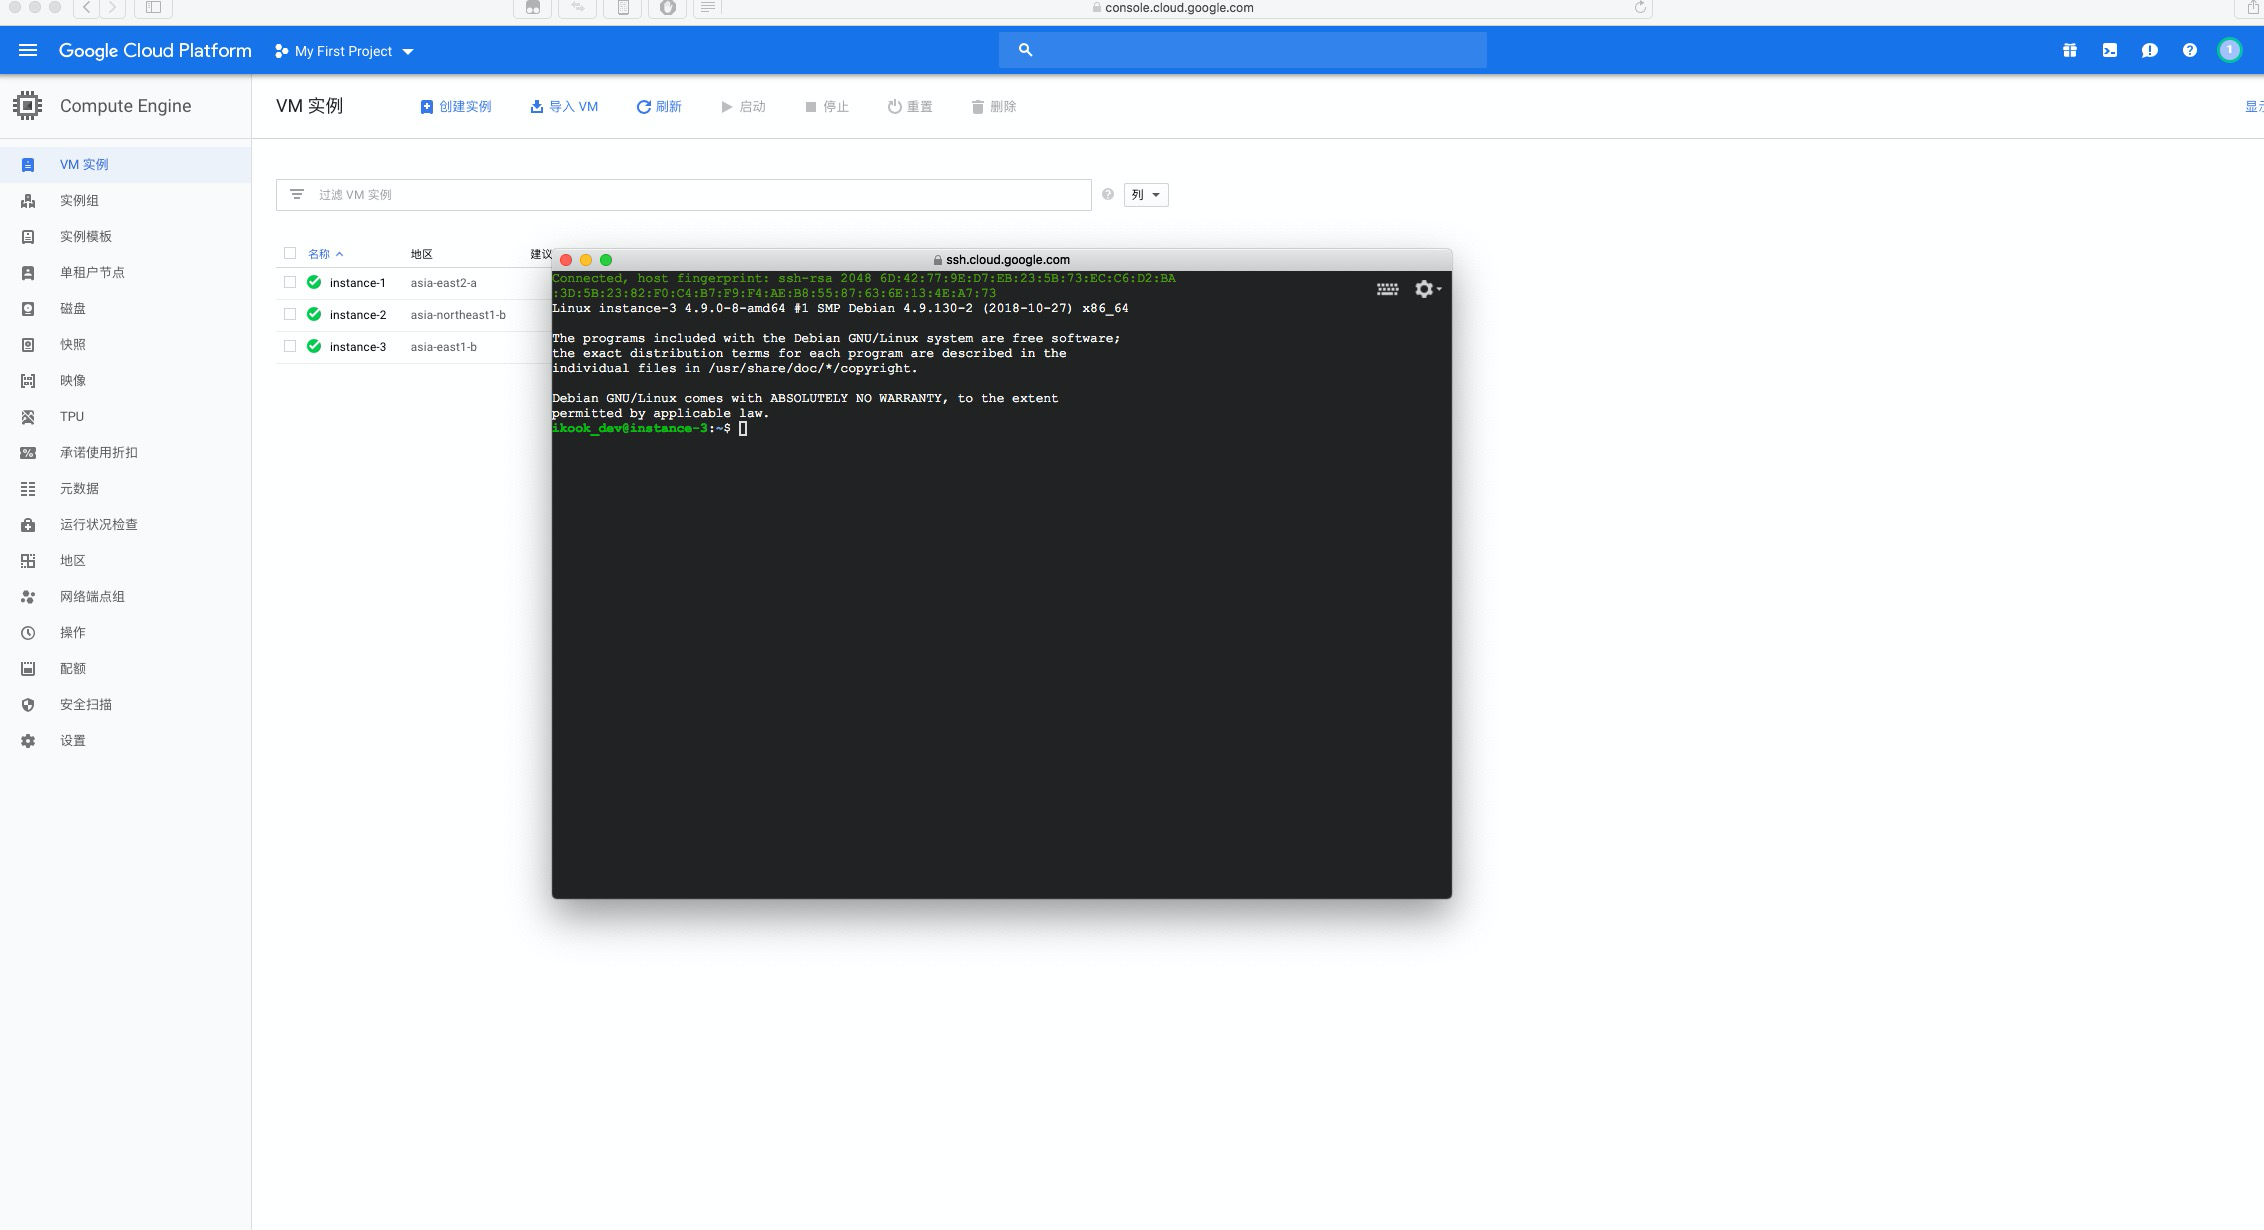Check the instance-1 row checkbox
Image resolution: width=2264 pixels, height=1230 pixels.
coord(290,282)
